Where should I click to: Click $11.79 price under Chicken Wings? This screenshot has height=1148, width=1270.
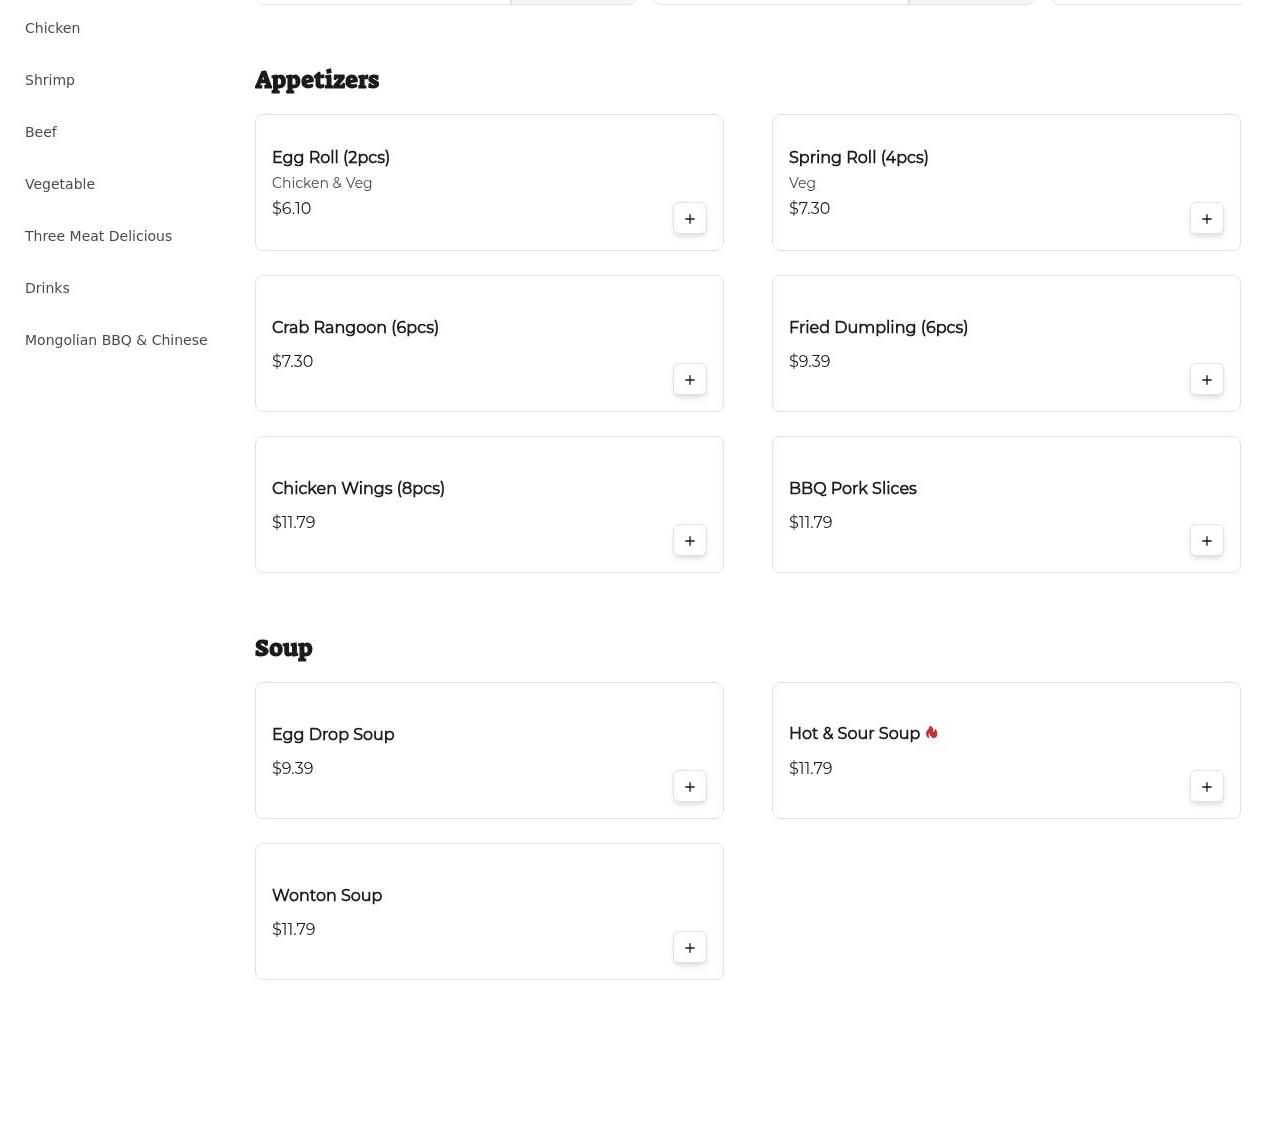(294, 522)
